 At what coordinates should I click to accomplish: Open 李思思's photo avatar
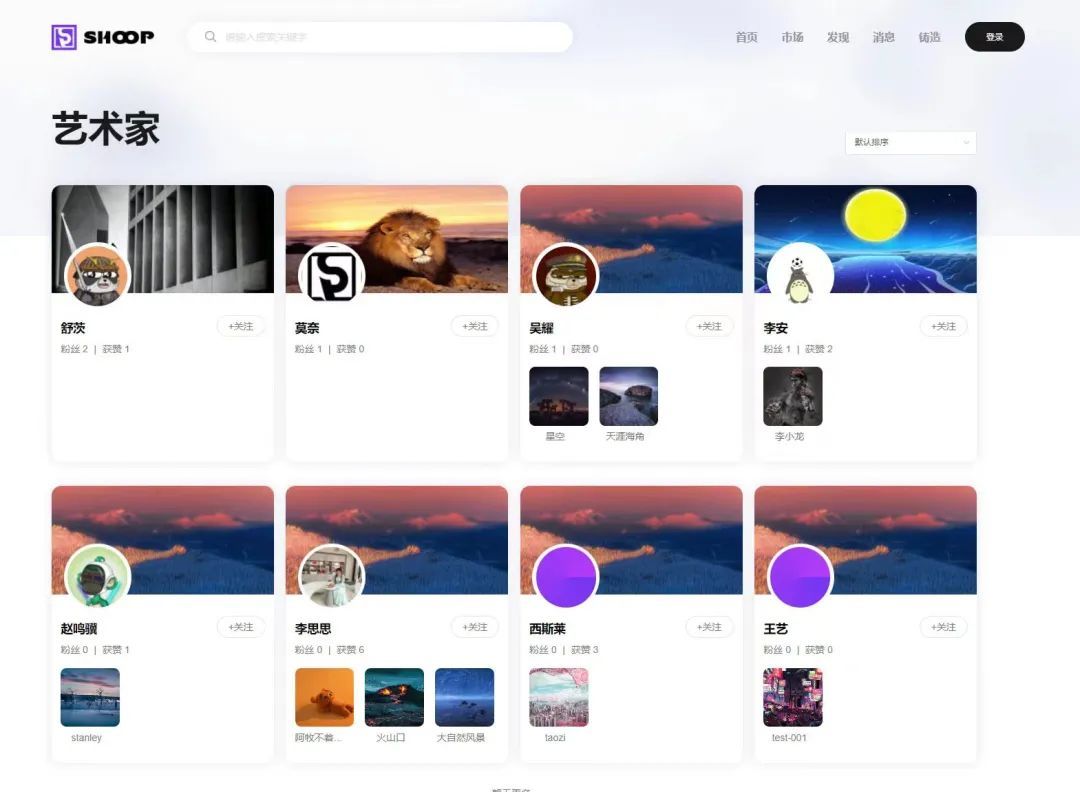(x=331, y=576)
